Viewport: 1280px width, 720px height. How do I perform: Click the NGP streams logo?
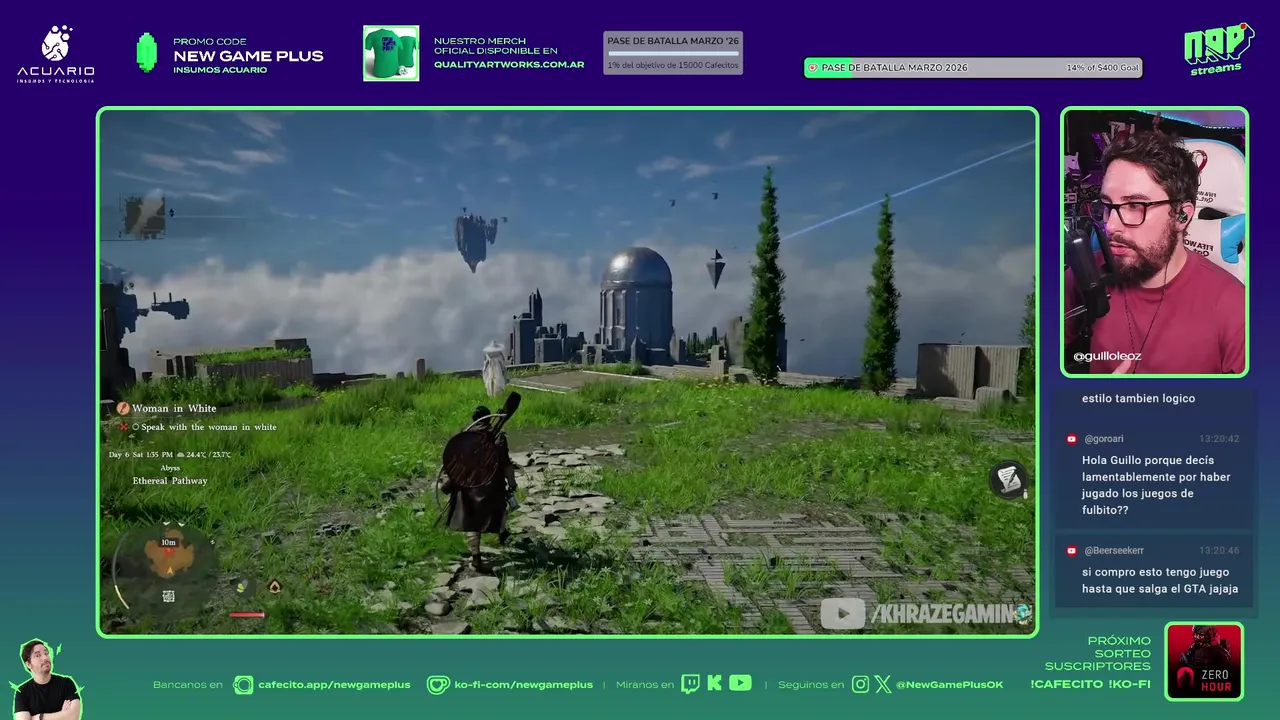(1218, 49)
